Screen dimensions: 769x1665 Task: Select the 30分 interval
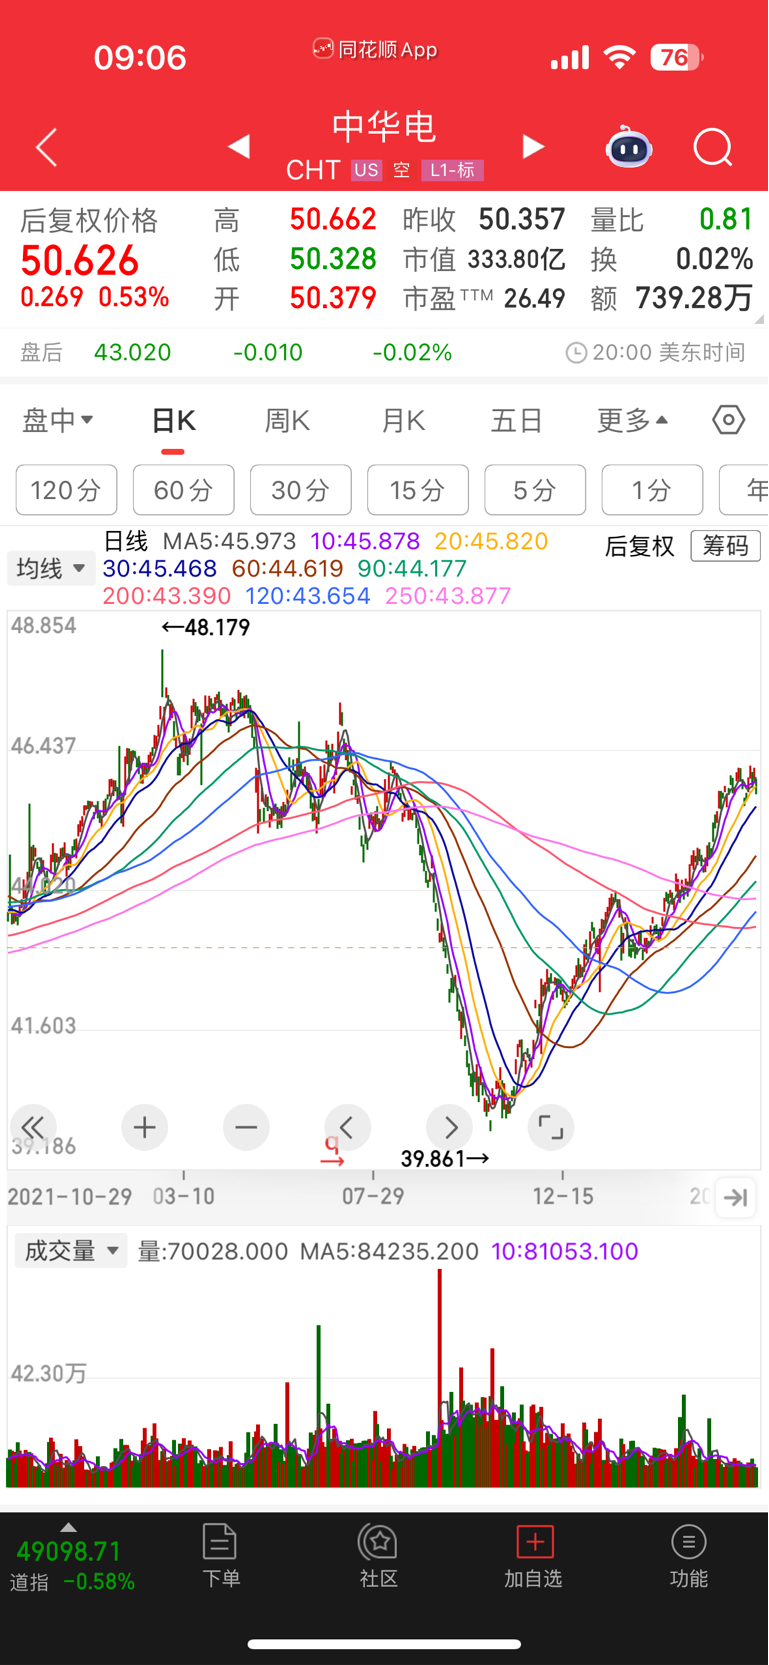point(301,490)
